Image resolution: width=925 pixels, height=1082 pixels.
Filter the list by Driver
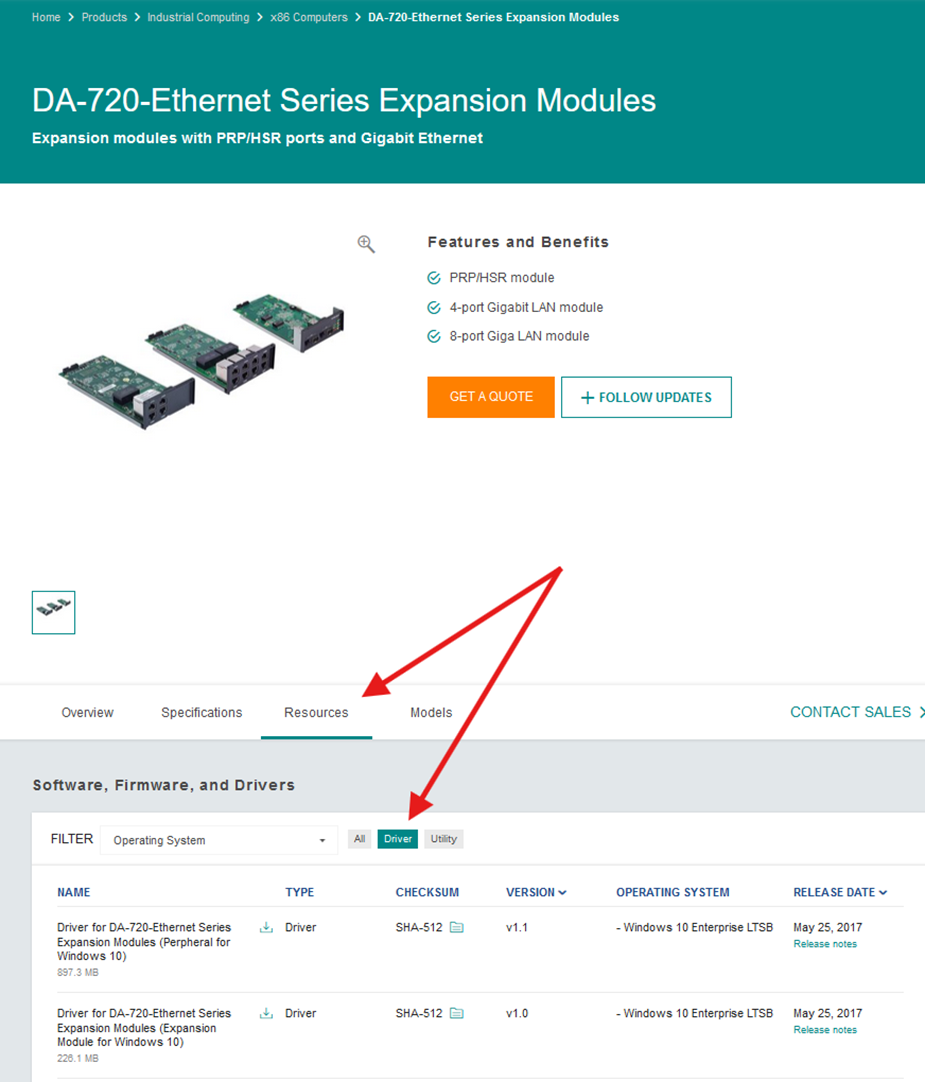point(398,839)
